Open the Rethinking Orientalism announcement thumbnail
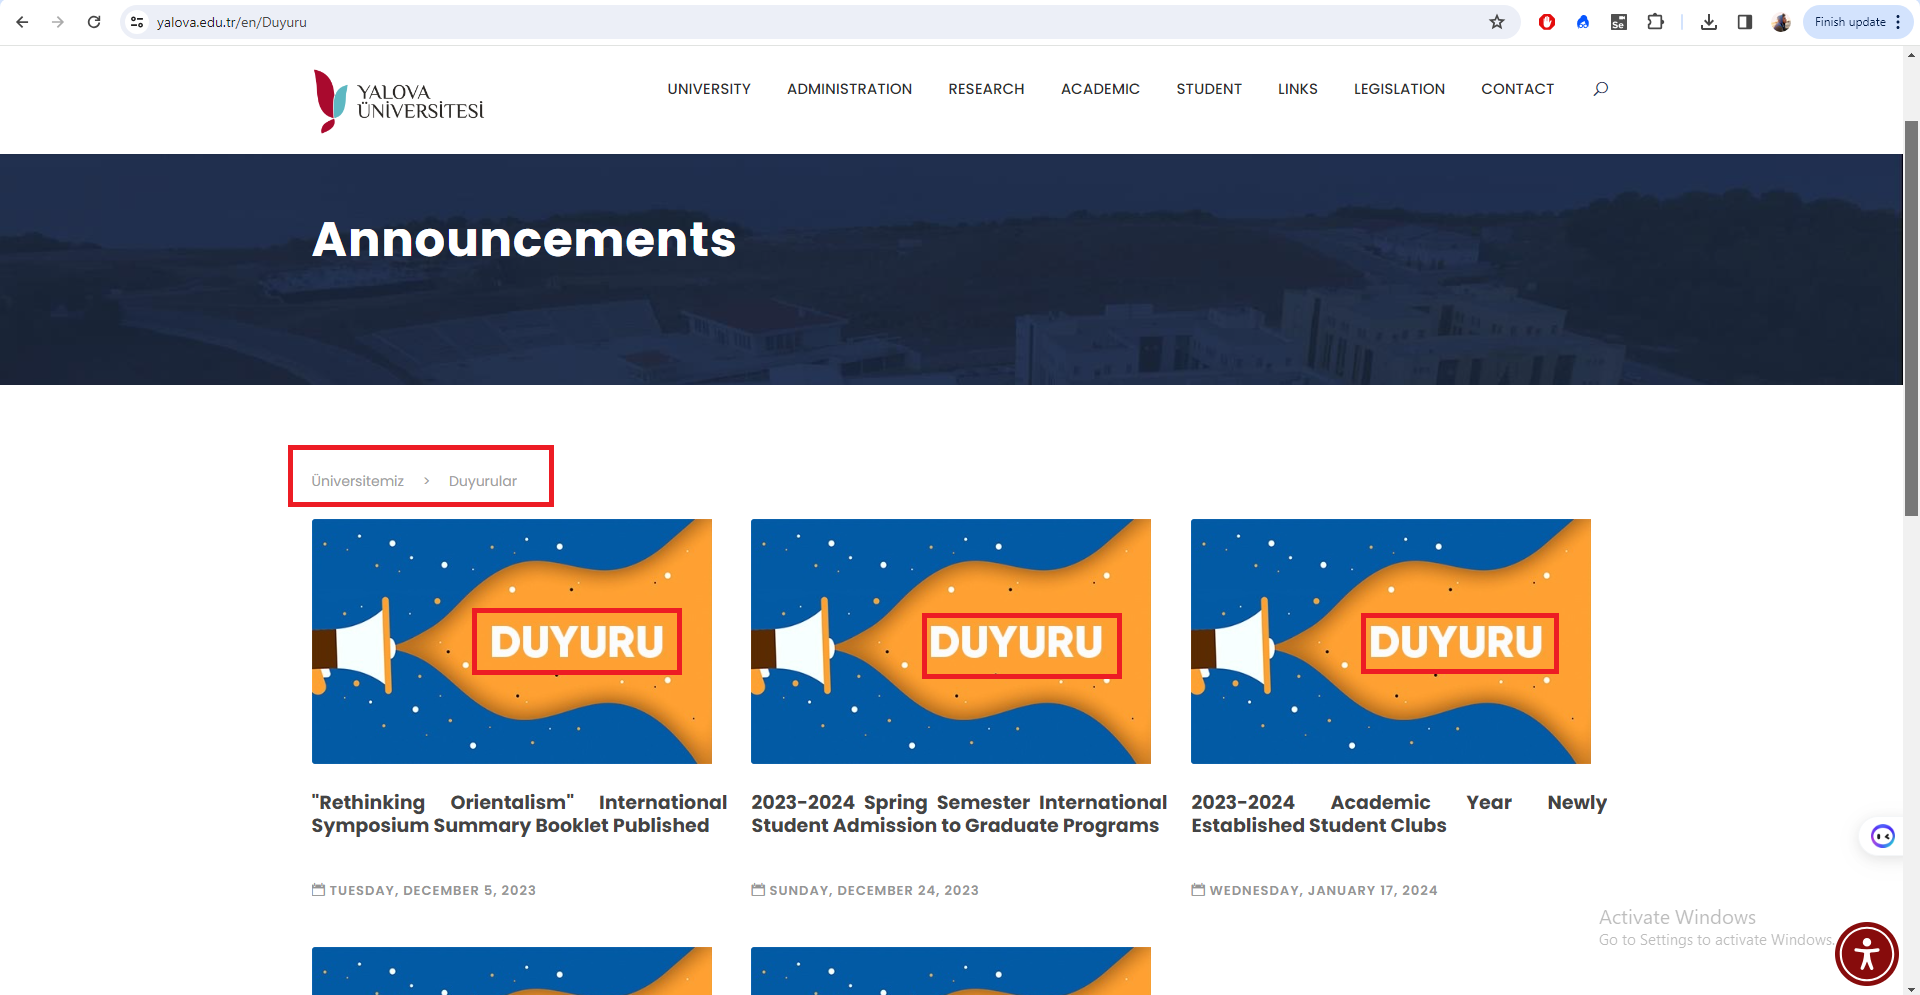 [512, 641]
